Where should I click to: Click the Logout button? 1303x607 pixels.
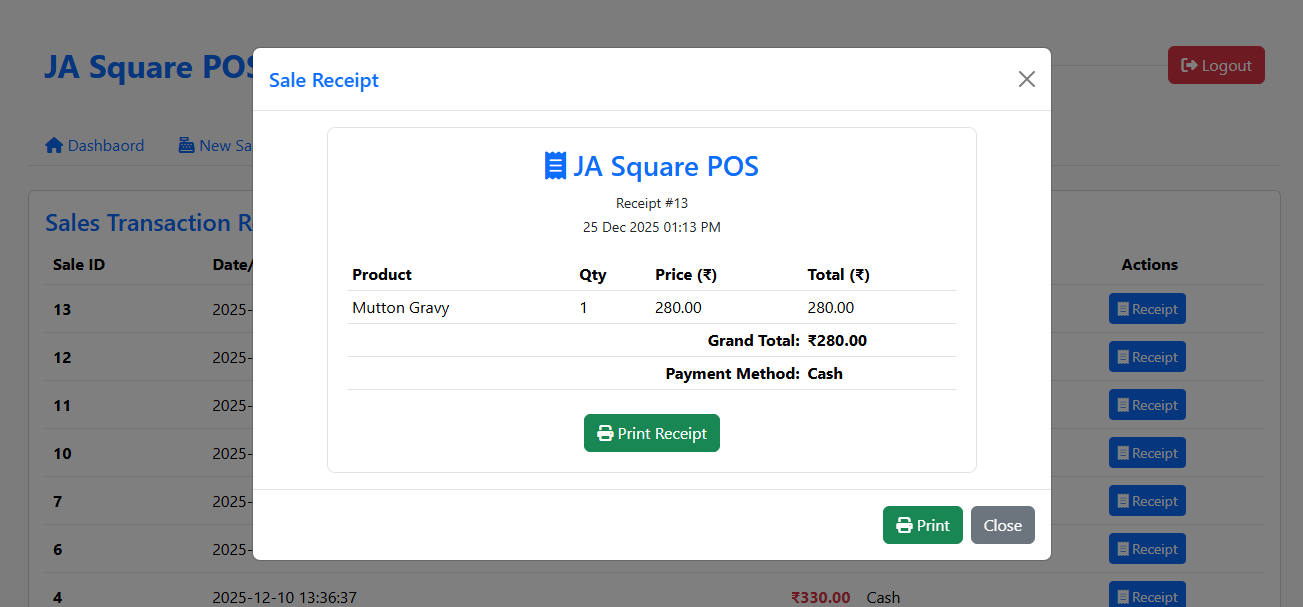1216,64
